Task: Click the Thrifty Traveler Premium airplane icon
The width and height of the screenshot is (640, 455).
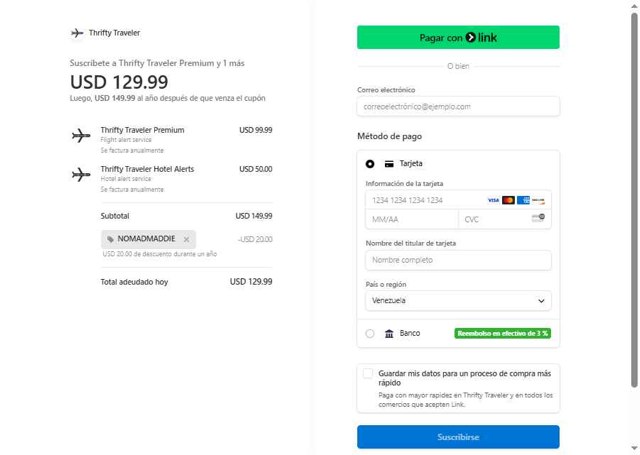Action: (x=81, y=135)
